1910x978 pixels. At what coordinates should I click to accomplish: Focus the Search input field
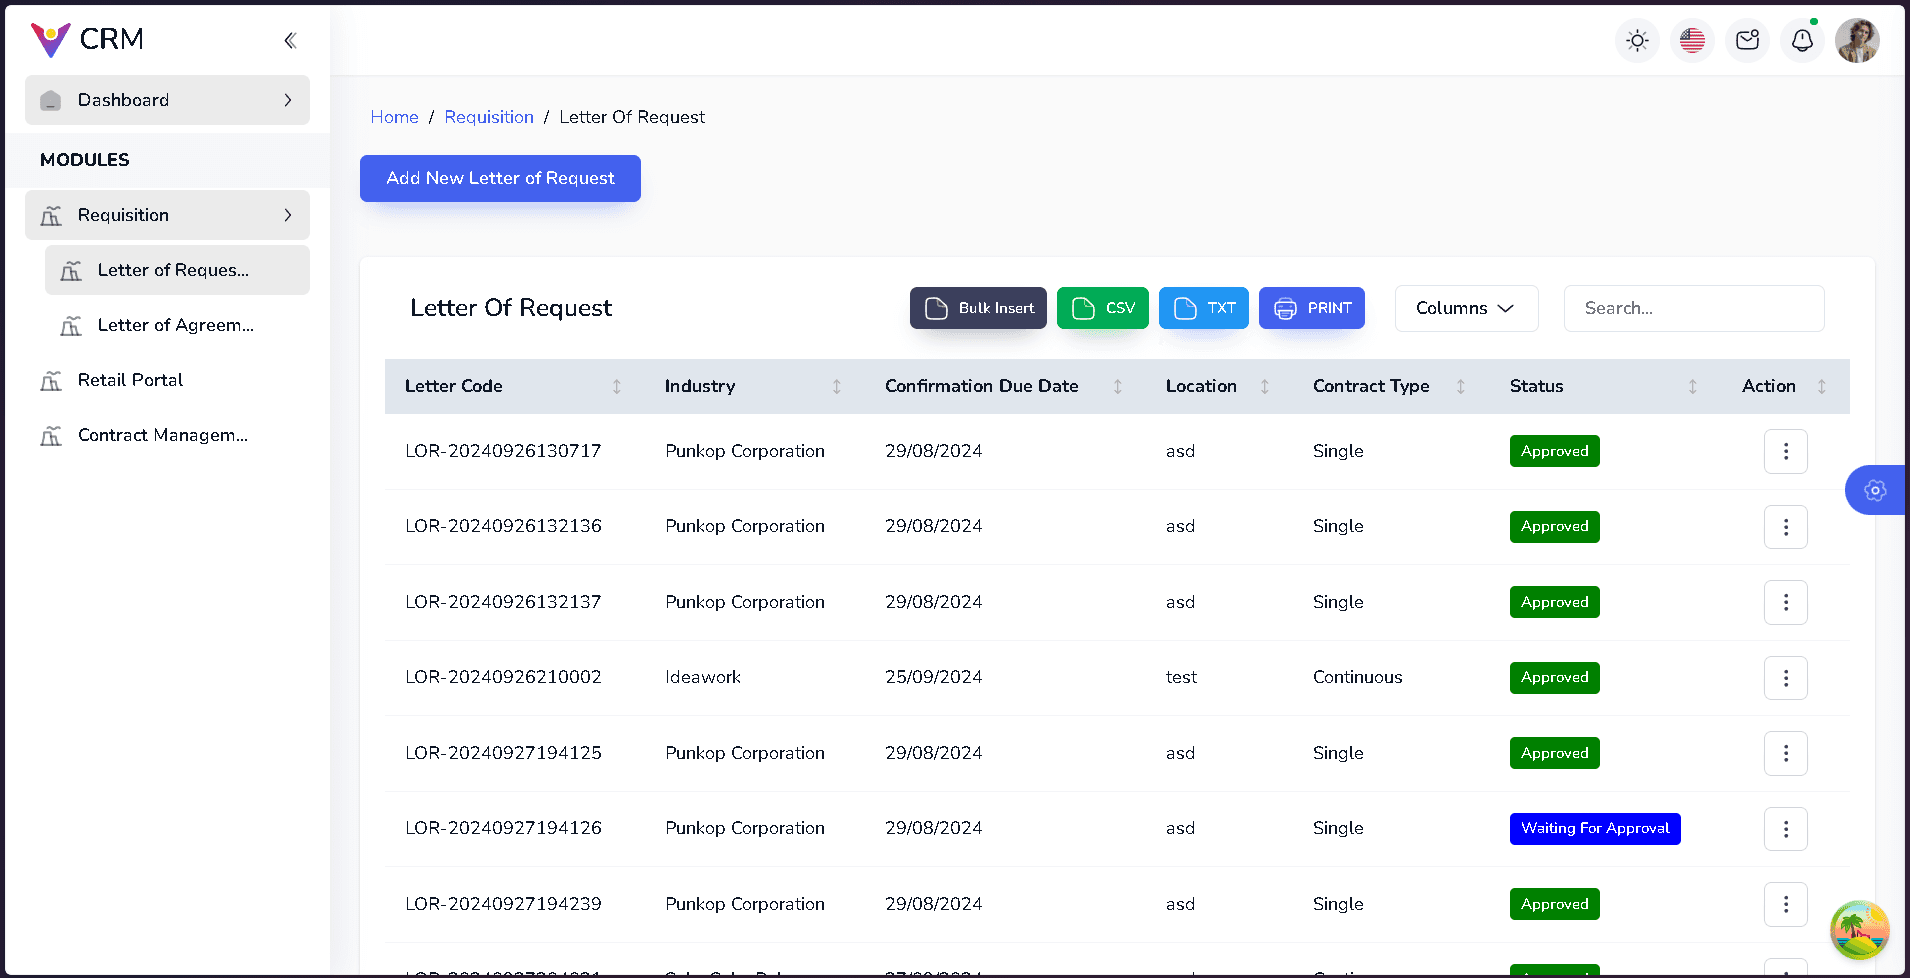click(1693, 308)
